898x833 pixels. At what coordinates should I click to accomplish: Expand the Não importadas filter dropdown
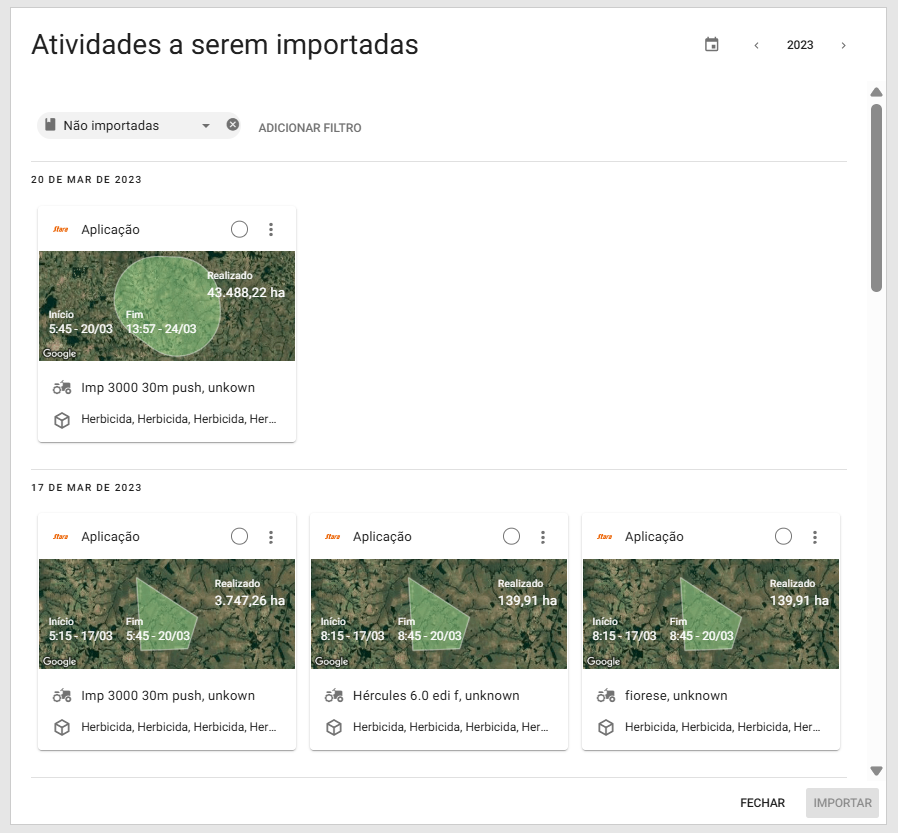[205, 126]
